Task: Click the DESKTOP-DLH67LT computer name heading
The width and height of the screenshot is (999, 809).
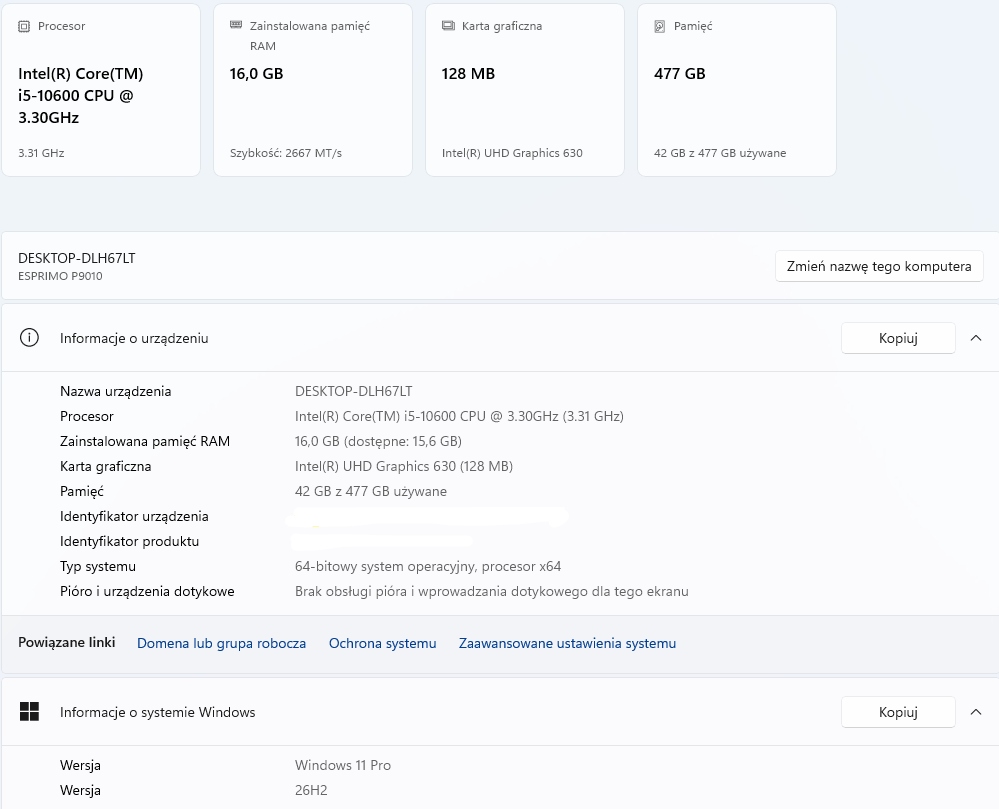Action: (76, 258)
